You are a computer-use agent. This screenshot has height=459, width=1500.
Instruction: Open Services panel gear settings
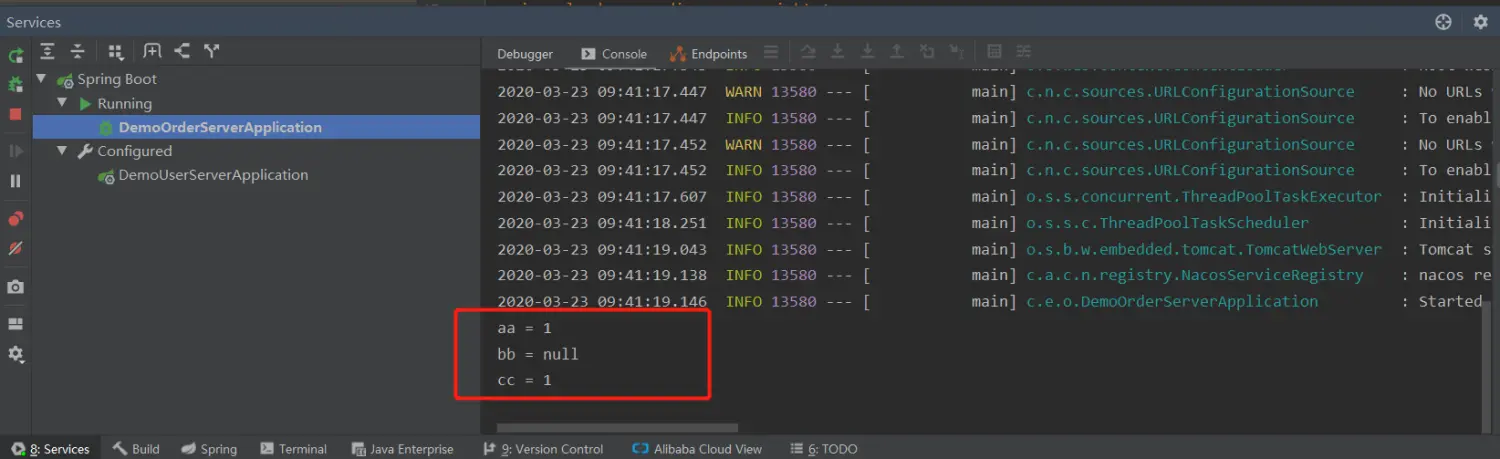coord(1480,22)
